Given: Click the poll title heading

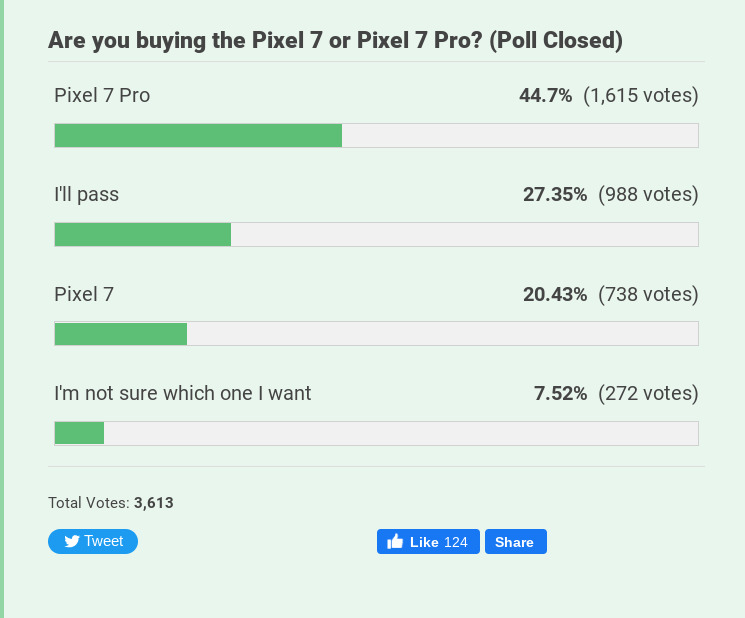Looking at the screenshot, I should tap(336, 41).
